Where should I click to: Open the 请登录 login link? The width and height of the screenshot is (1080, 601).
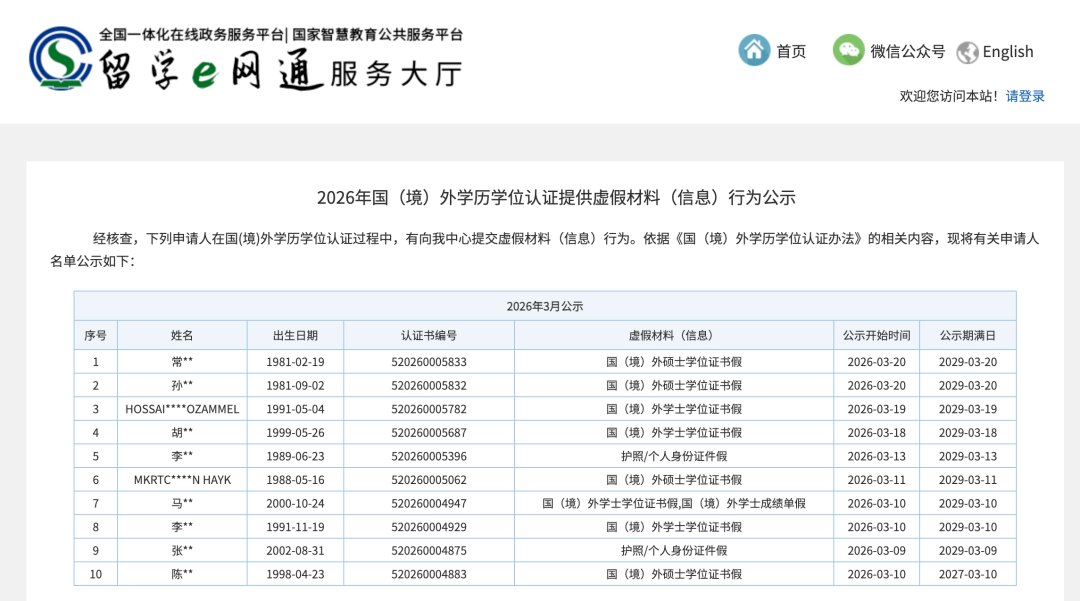click(x=1025, y=96)
